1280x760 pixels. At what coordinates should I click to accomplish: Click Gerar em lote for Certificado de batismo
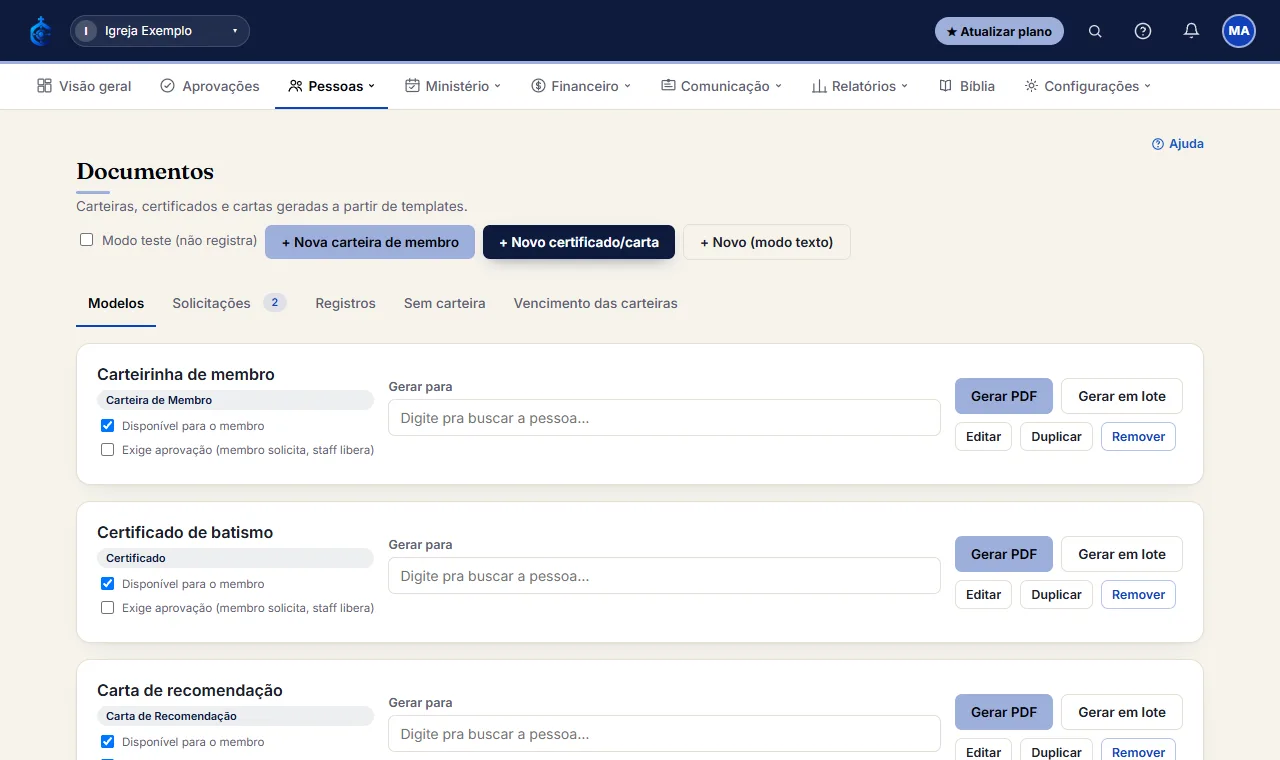pyautogui.click(x=1122, y=554)
